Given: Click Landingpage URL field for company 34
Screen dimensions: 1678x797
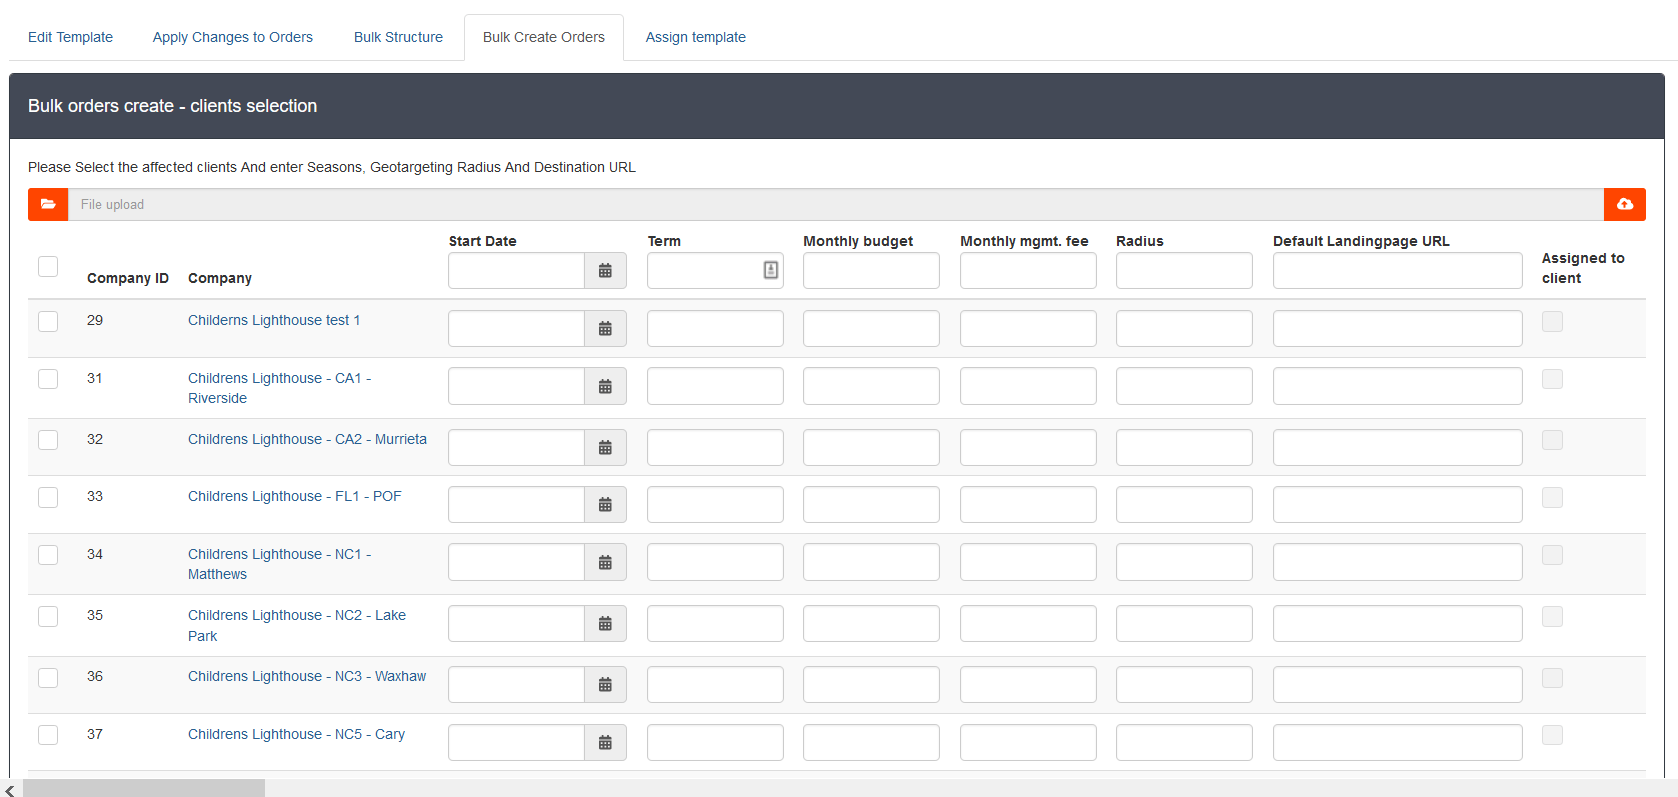Looking at the screenshot, I should [x=1397, y=563].
